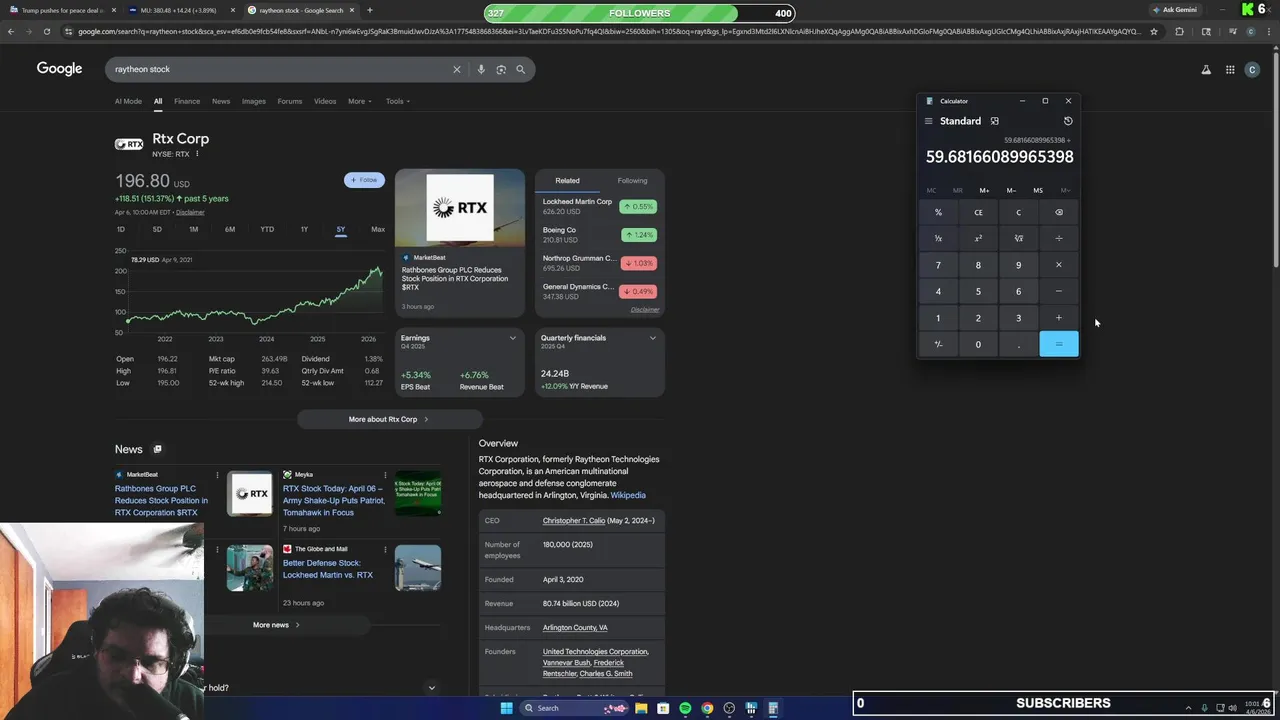
Task: Select the 1D chart range
Action: pyautogui.click(x=121, y=229)
